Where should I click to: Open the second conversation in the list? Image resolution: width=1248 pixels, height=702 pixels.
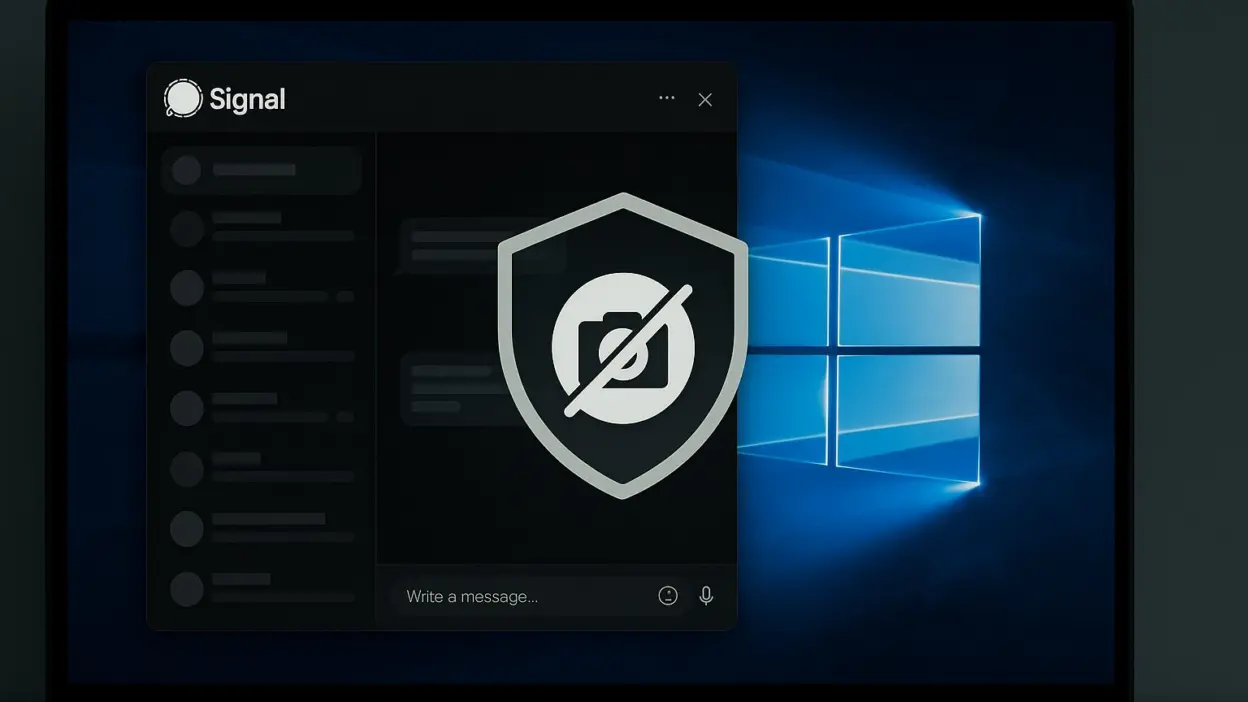(x=262, y=228)
